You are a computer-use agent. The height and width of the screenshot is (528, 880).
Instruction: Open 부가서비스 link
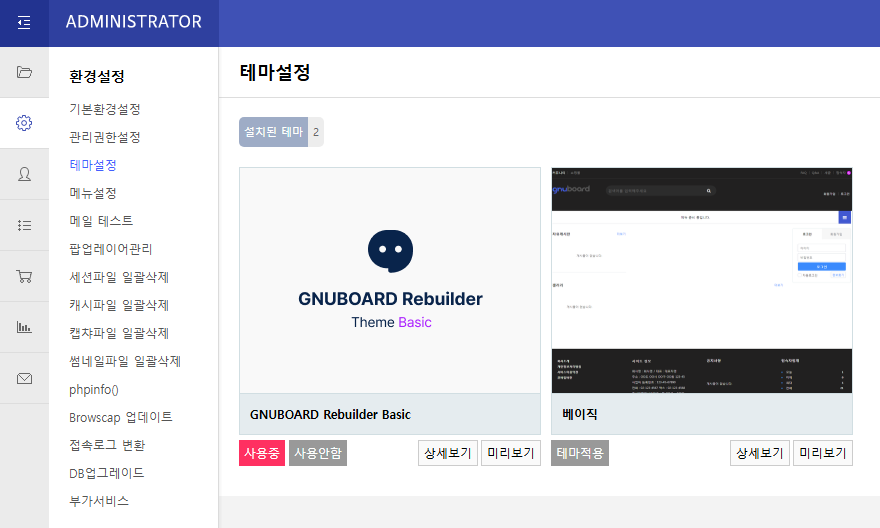(99, 501)
